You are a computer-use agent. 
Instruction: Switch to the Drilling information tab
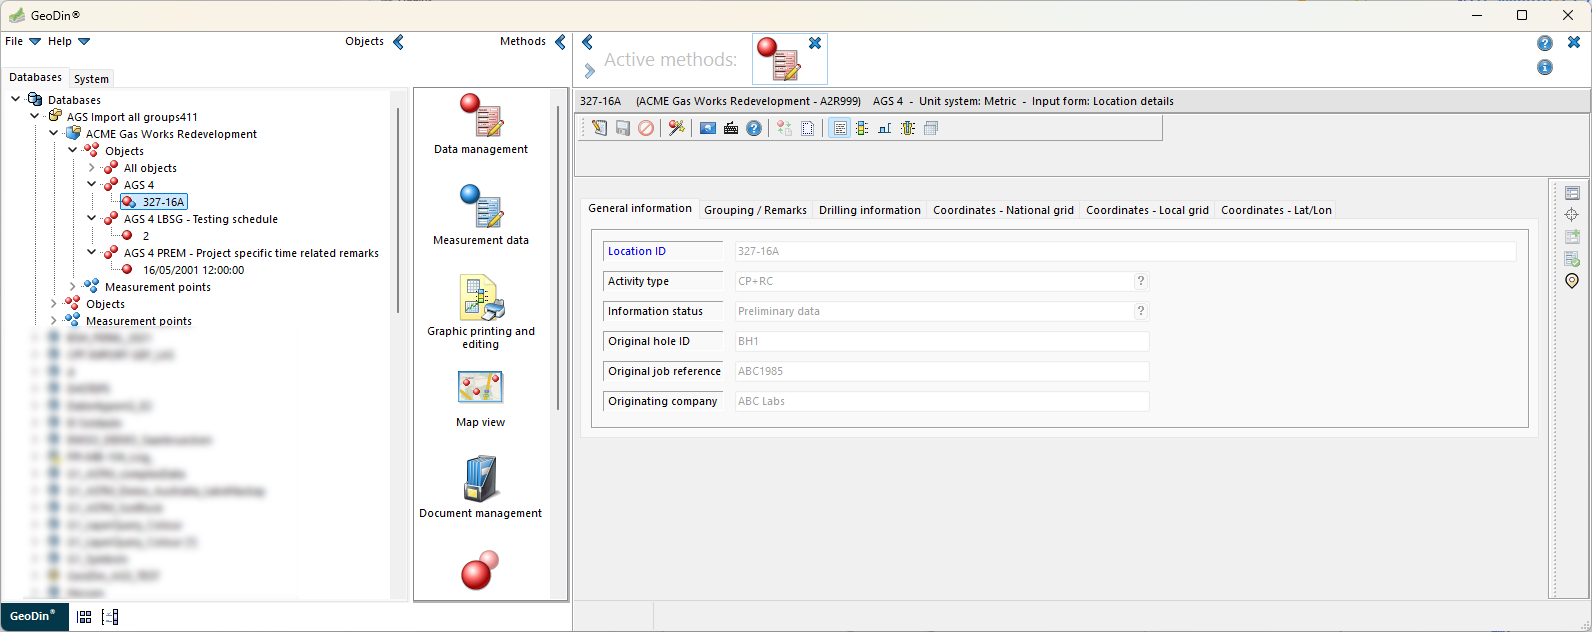(x=869, y=210)
